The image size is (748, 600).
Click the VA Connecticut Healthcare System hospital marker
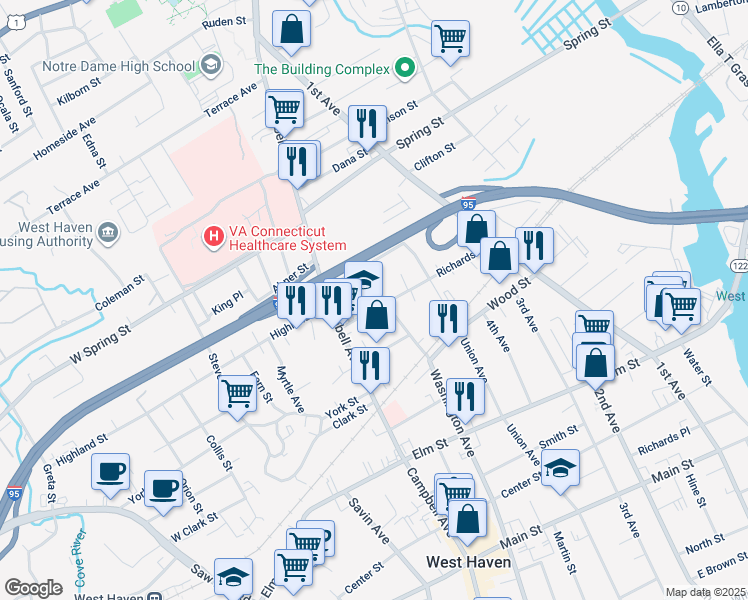coord(214,237)
